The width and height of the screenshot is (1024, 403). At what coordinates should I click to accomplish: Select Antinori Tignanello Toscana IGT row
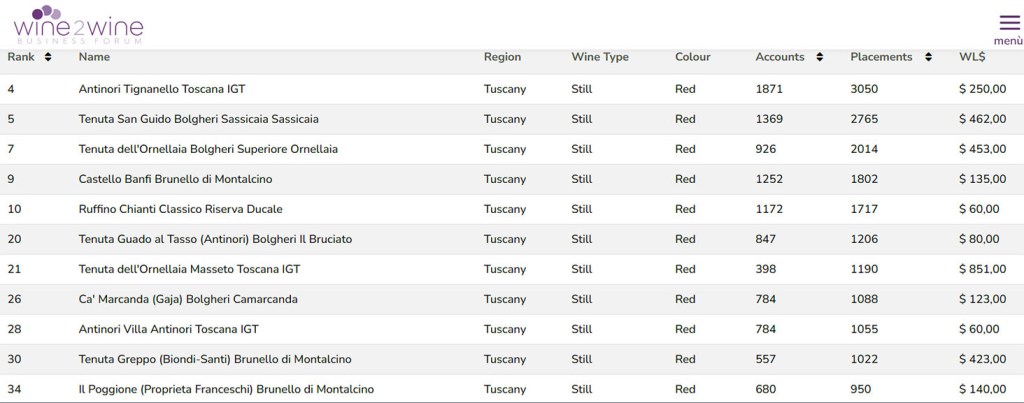[161, 89]
